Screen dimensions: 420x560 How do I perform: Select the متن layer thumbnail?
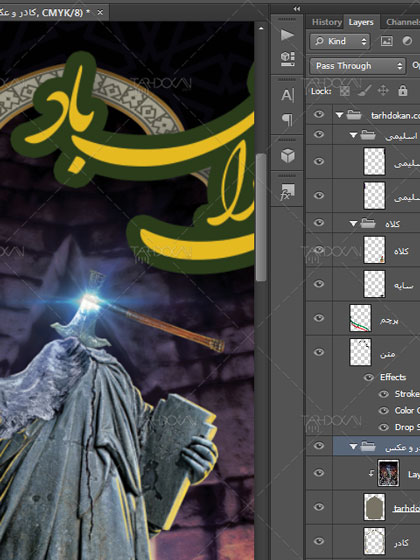[360, 352]
